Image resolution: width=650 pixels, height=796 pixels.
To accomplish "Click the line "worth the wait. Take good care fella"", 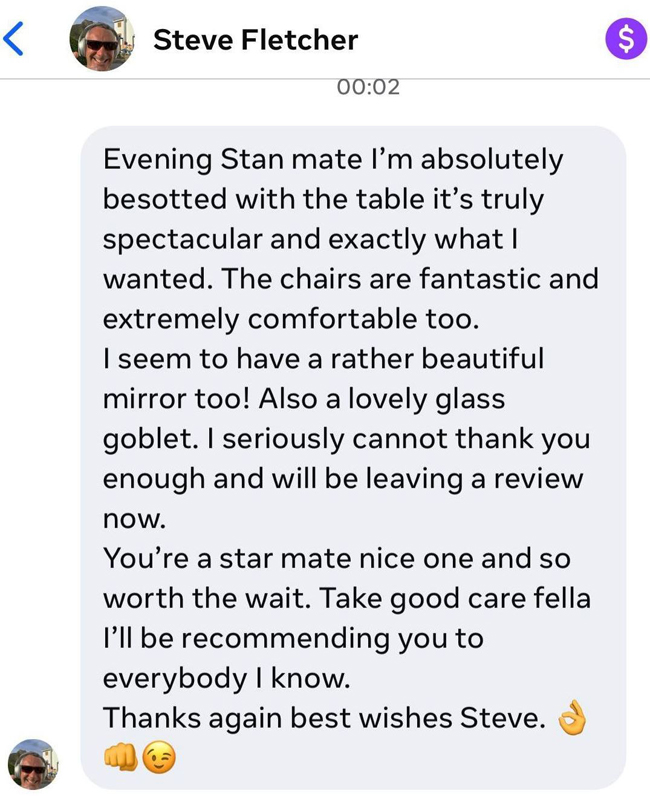I will [346, 599].
